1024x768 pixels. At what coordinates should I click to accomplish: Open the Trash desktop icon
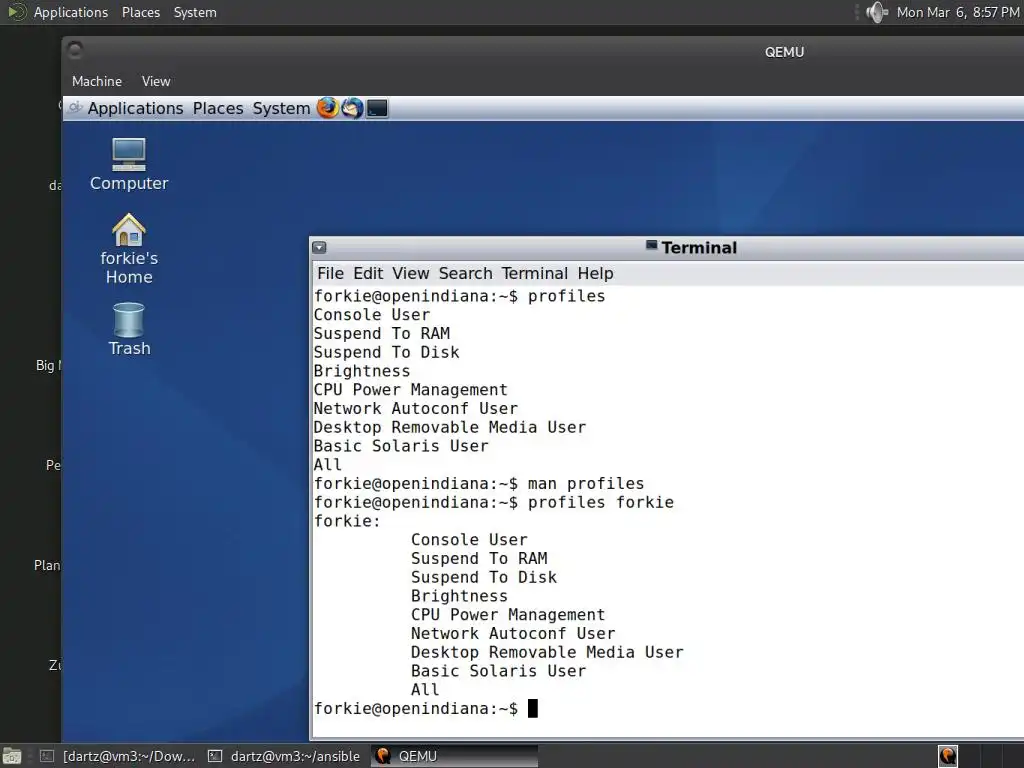pyautogui.click(x=129, y=329)
